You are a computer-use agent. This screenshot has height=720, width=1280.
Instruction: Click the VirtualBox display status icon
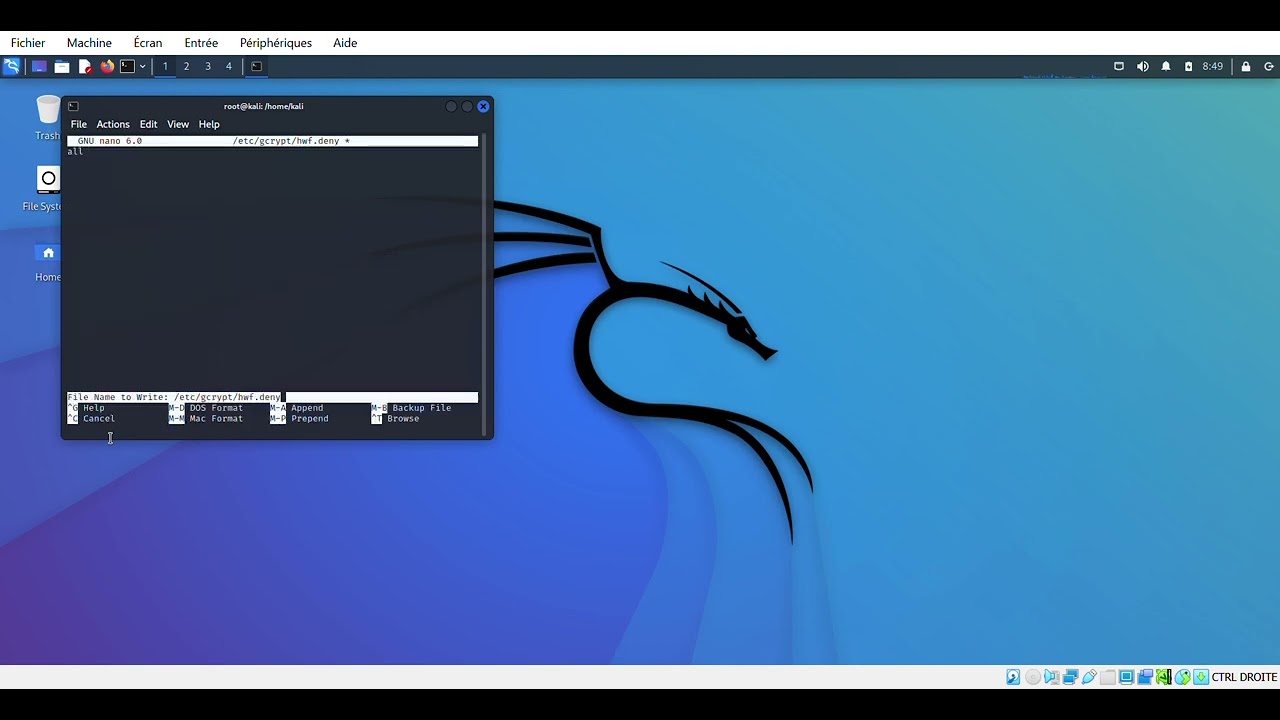[1126, 677]
